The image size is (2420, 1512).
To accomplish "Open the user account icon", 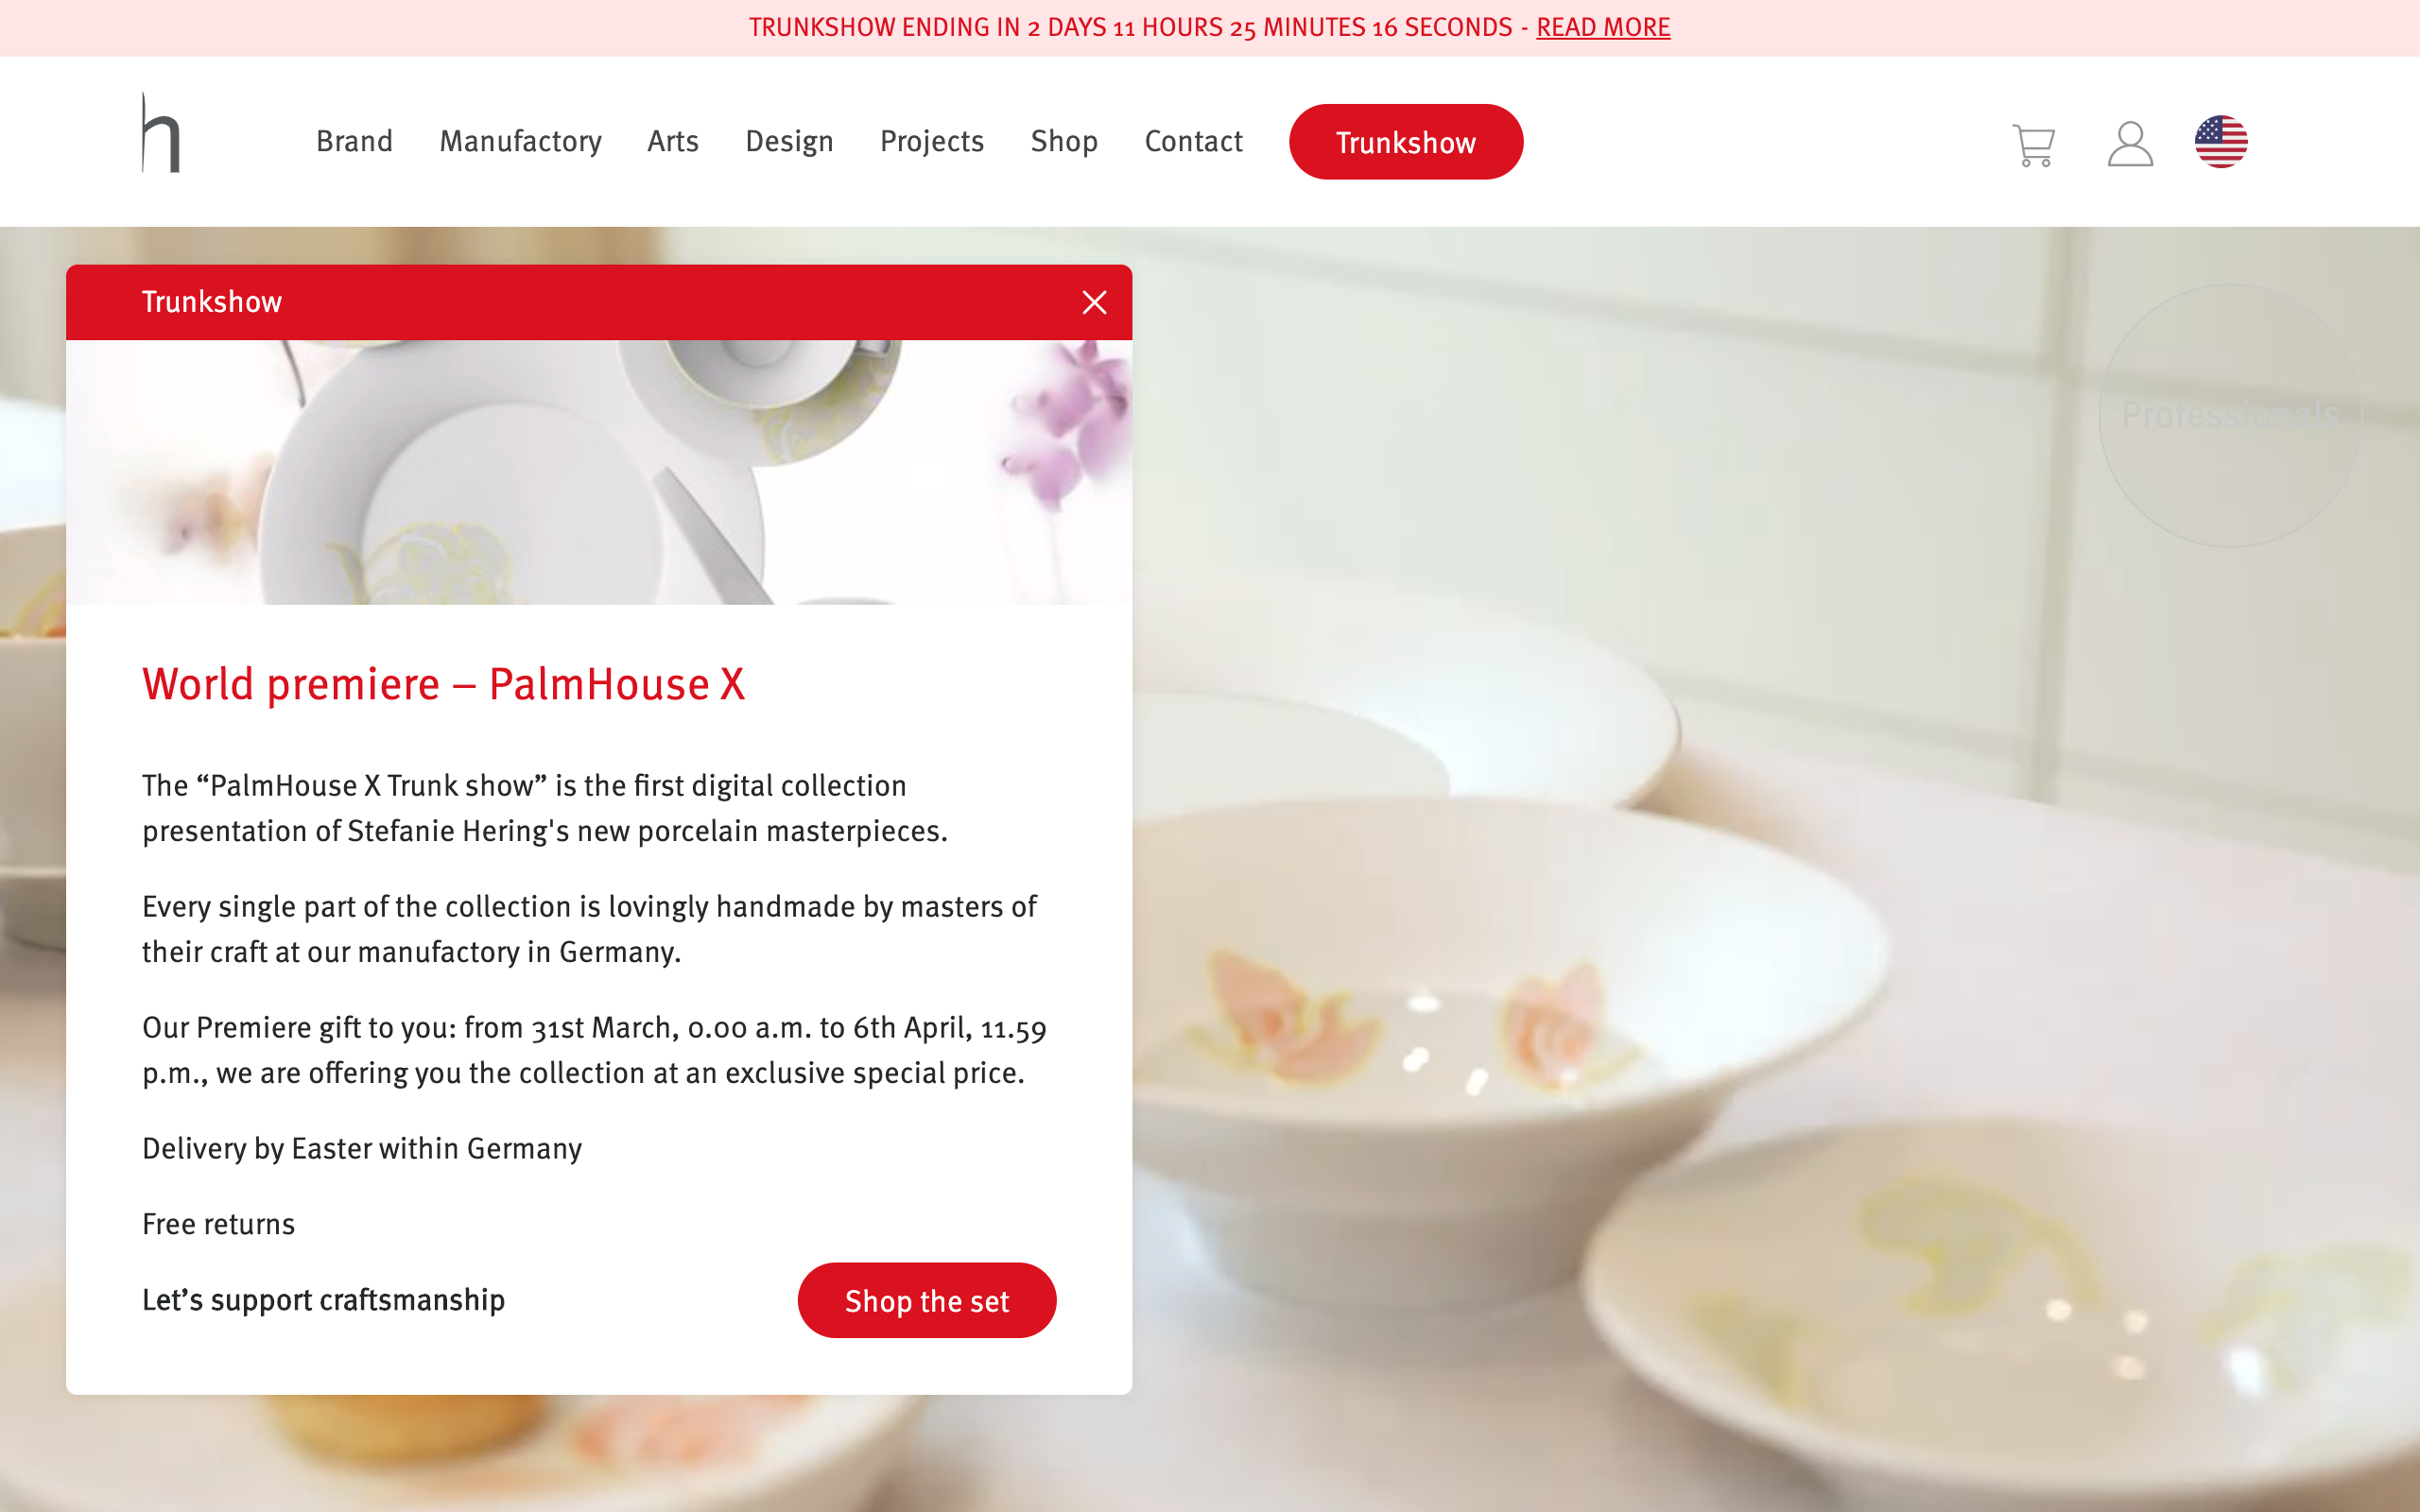I will coord(2130,144).
